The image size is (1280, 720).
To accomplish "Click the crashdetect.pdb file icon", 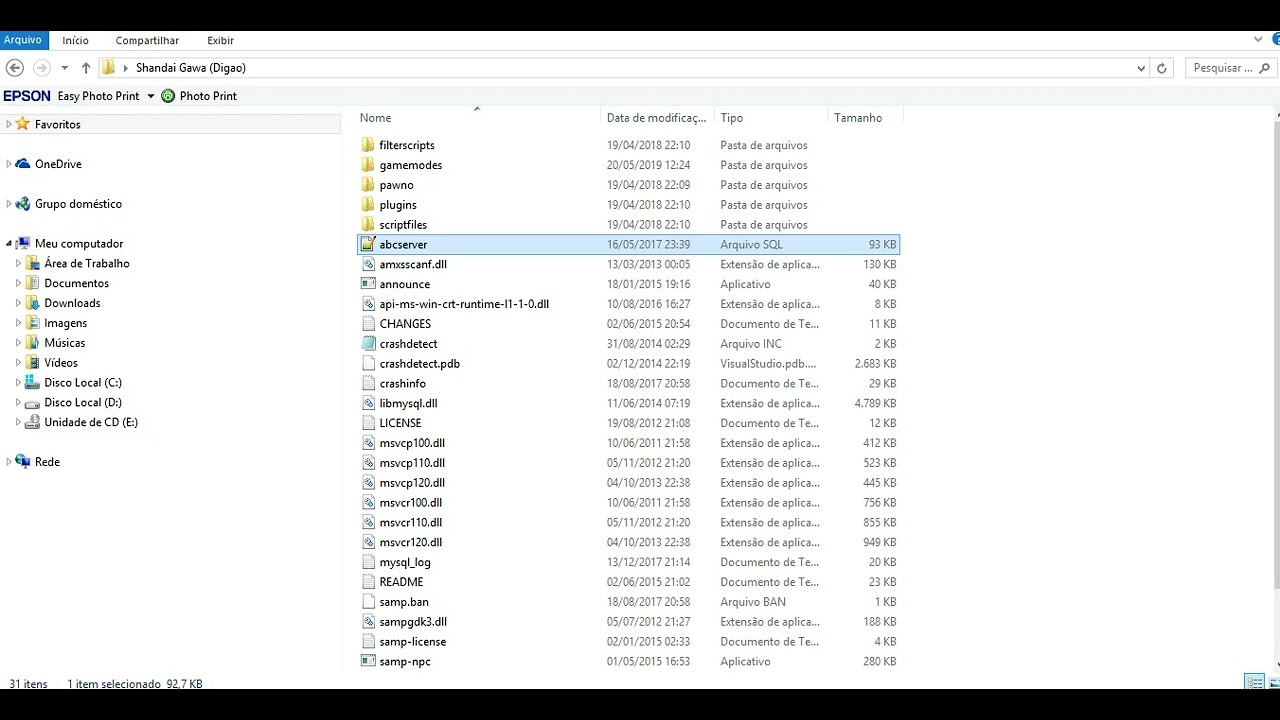I will 368,364.
